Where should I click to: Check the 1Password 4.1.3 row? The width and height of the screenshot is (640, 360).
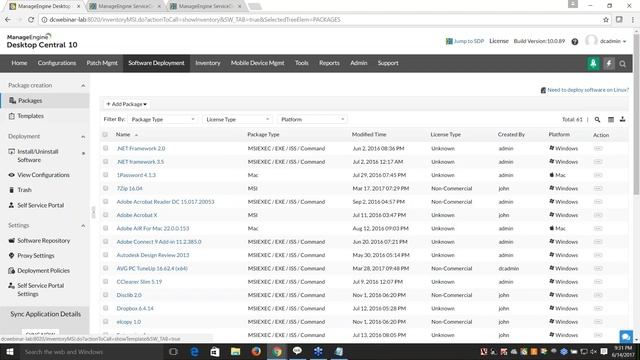[105, 175]
